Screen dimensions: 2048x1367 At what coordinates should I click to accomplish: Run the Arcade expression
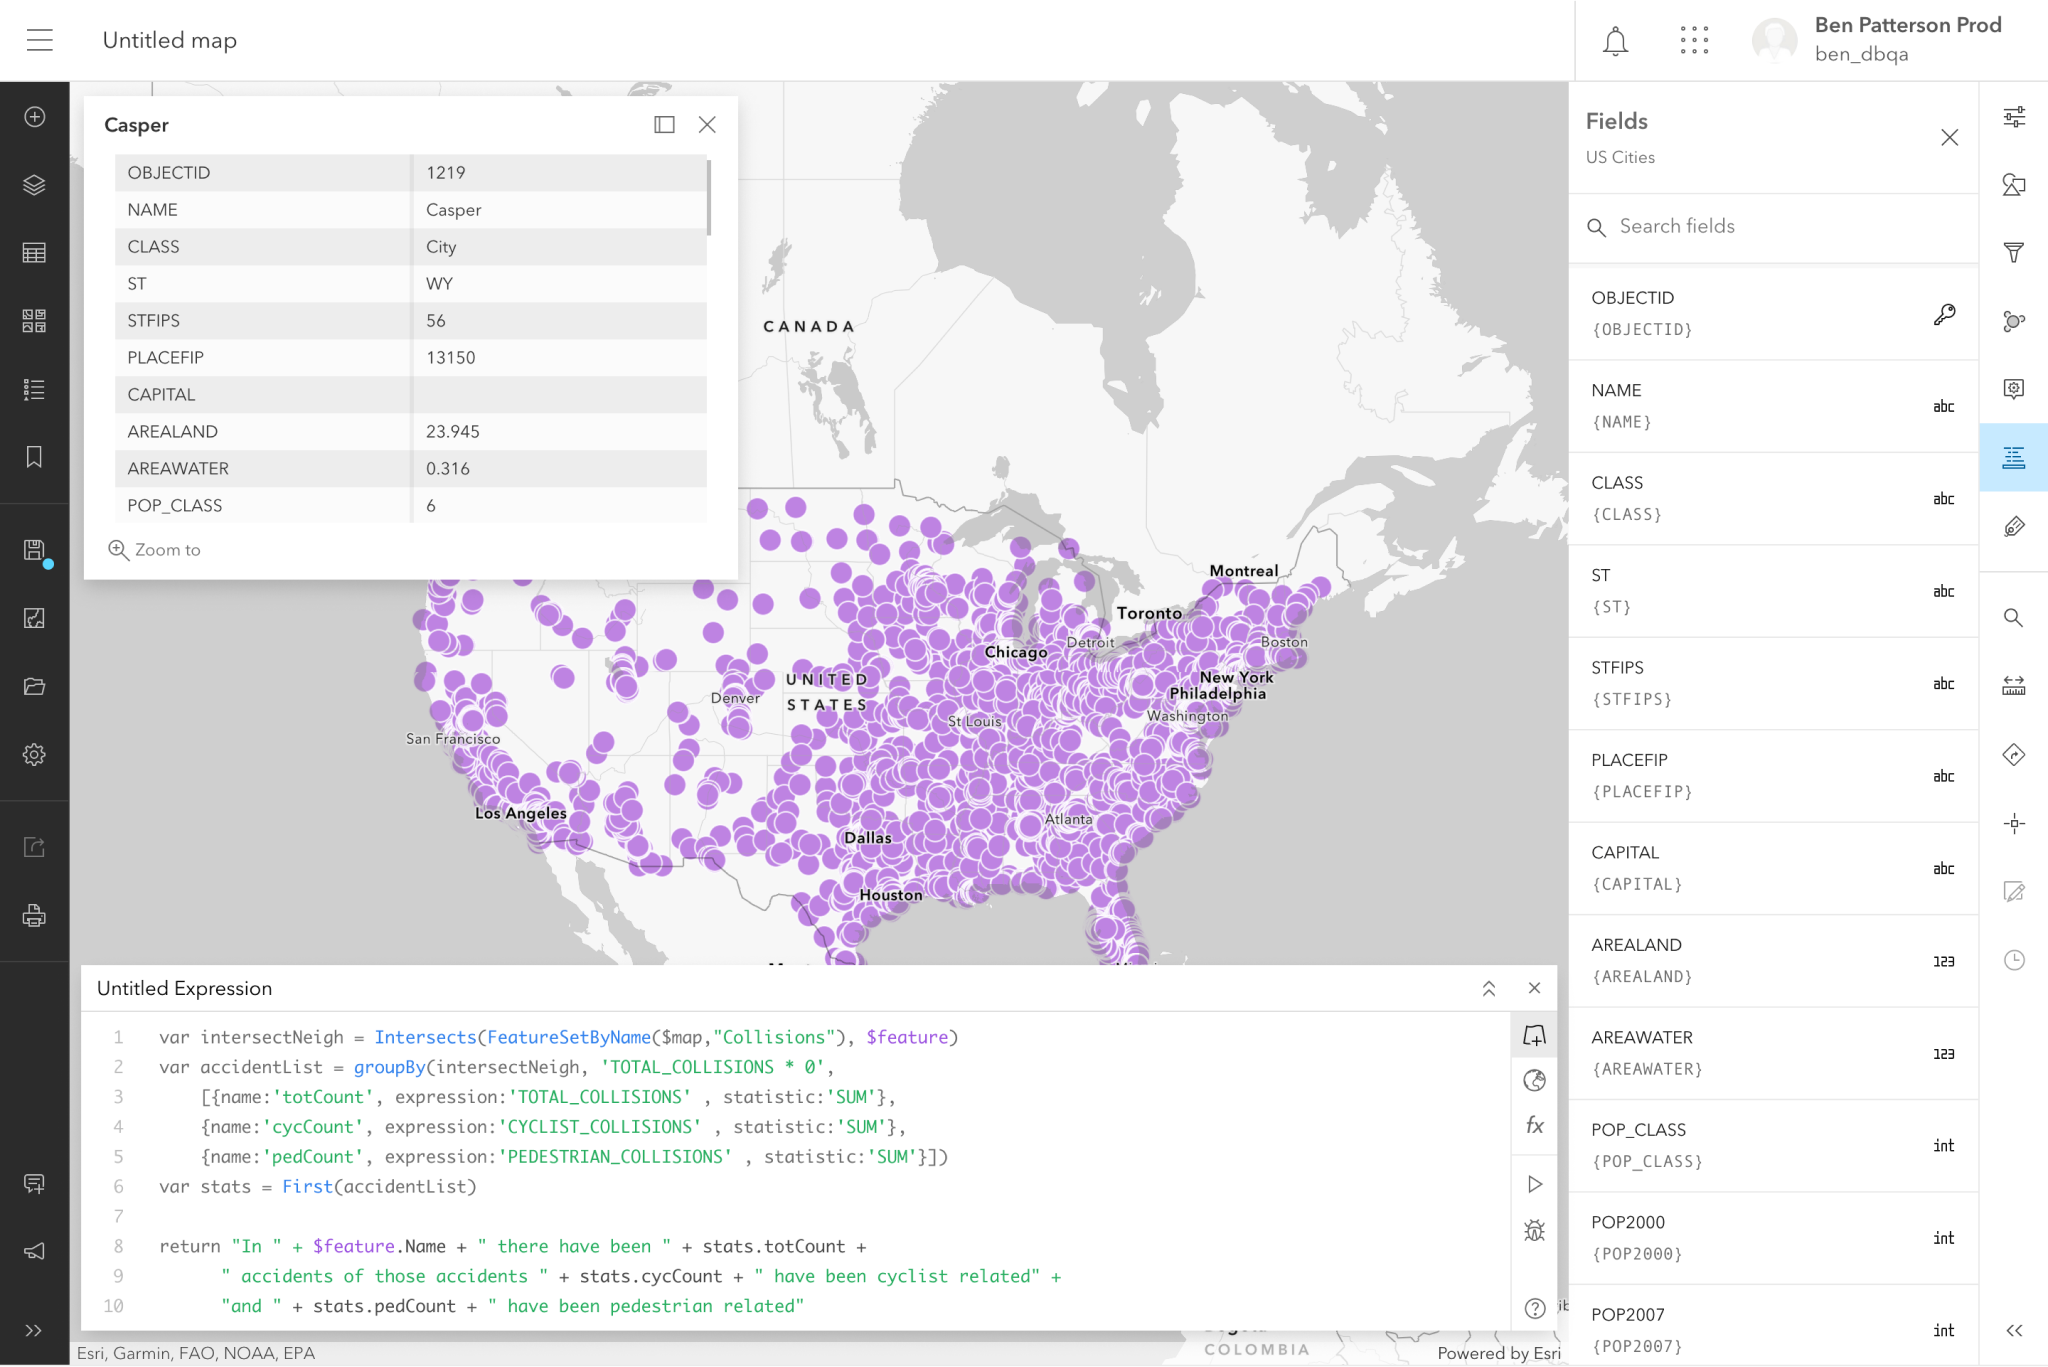[x=1534, y=1184]
